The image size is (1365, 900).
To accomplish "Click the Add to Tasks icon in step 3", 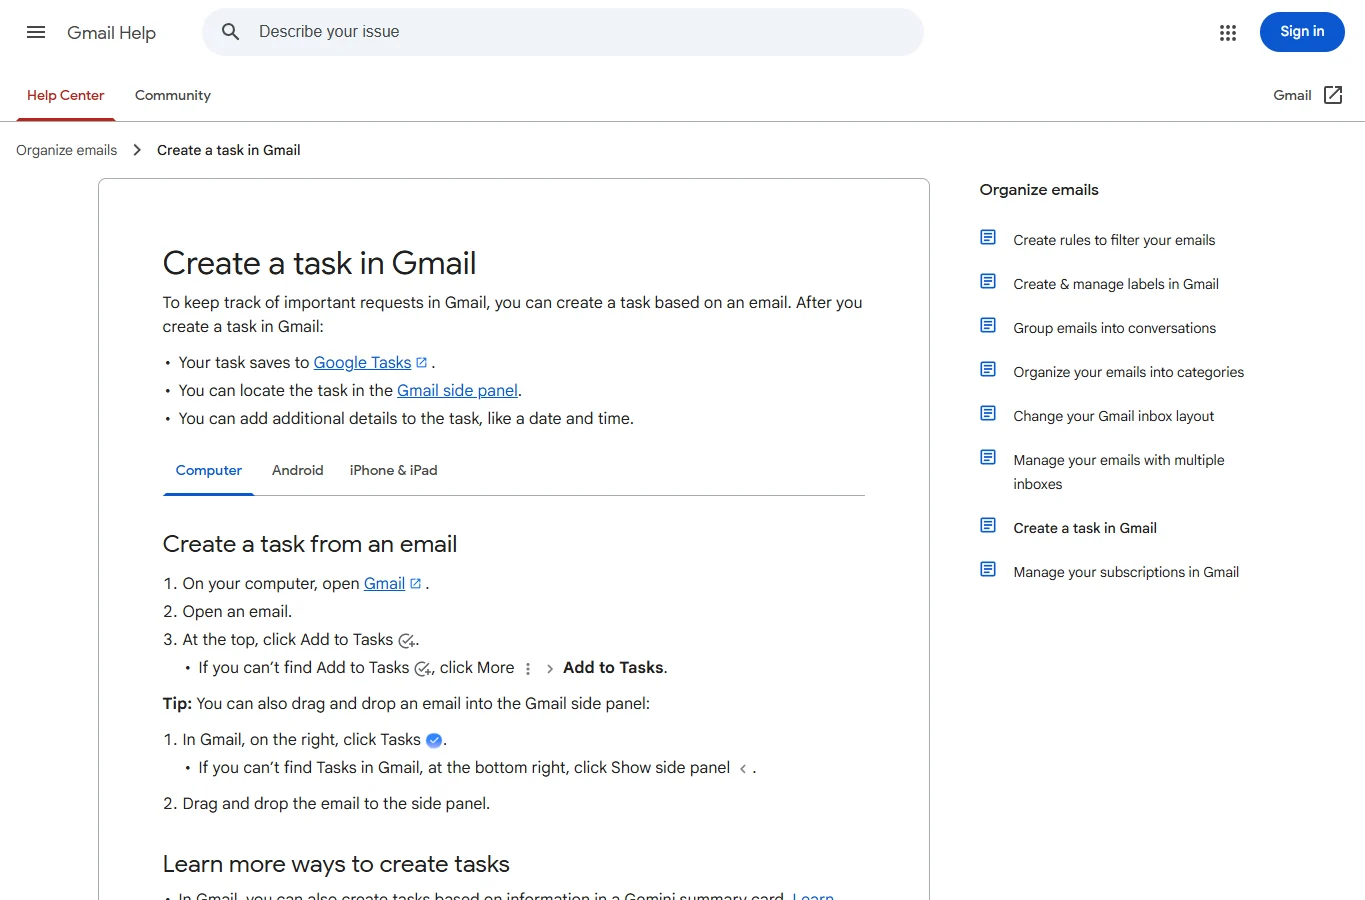I will (x=406, y=641).
